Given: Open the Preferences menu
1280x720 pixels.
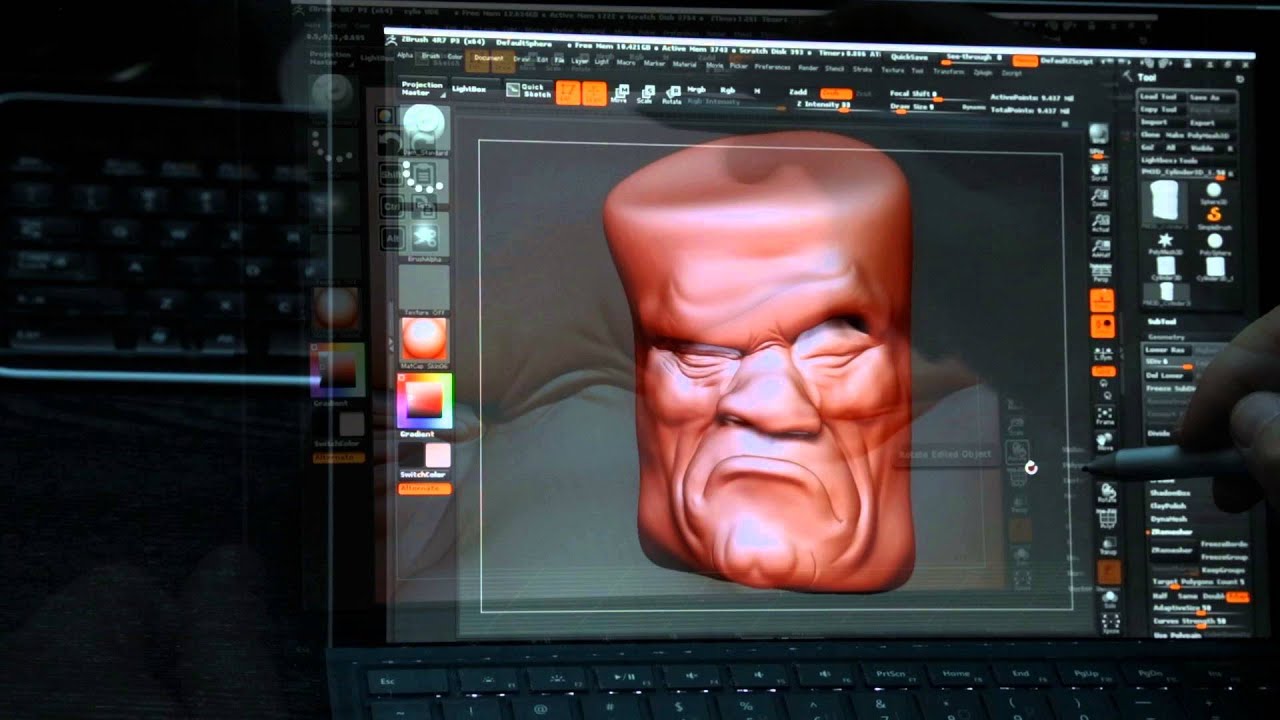Looking at the screenshot, I should point(773,66).
